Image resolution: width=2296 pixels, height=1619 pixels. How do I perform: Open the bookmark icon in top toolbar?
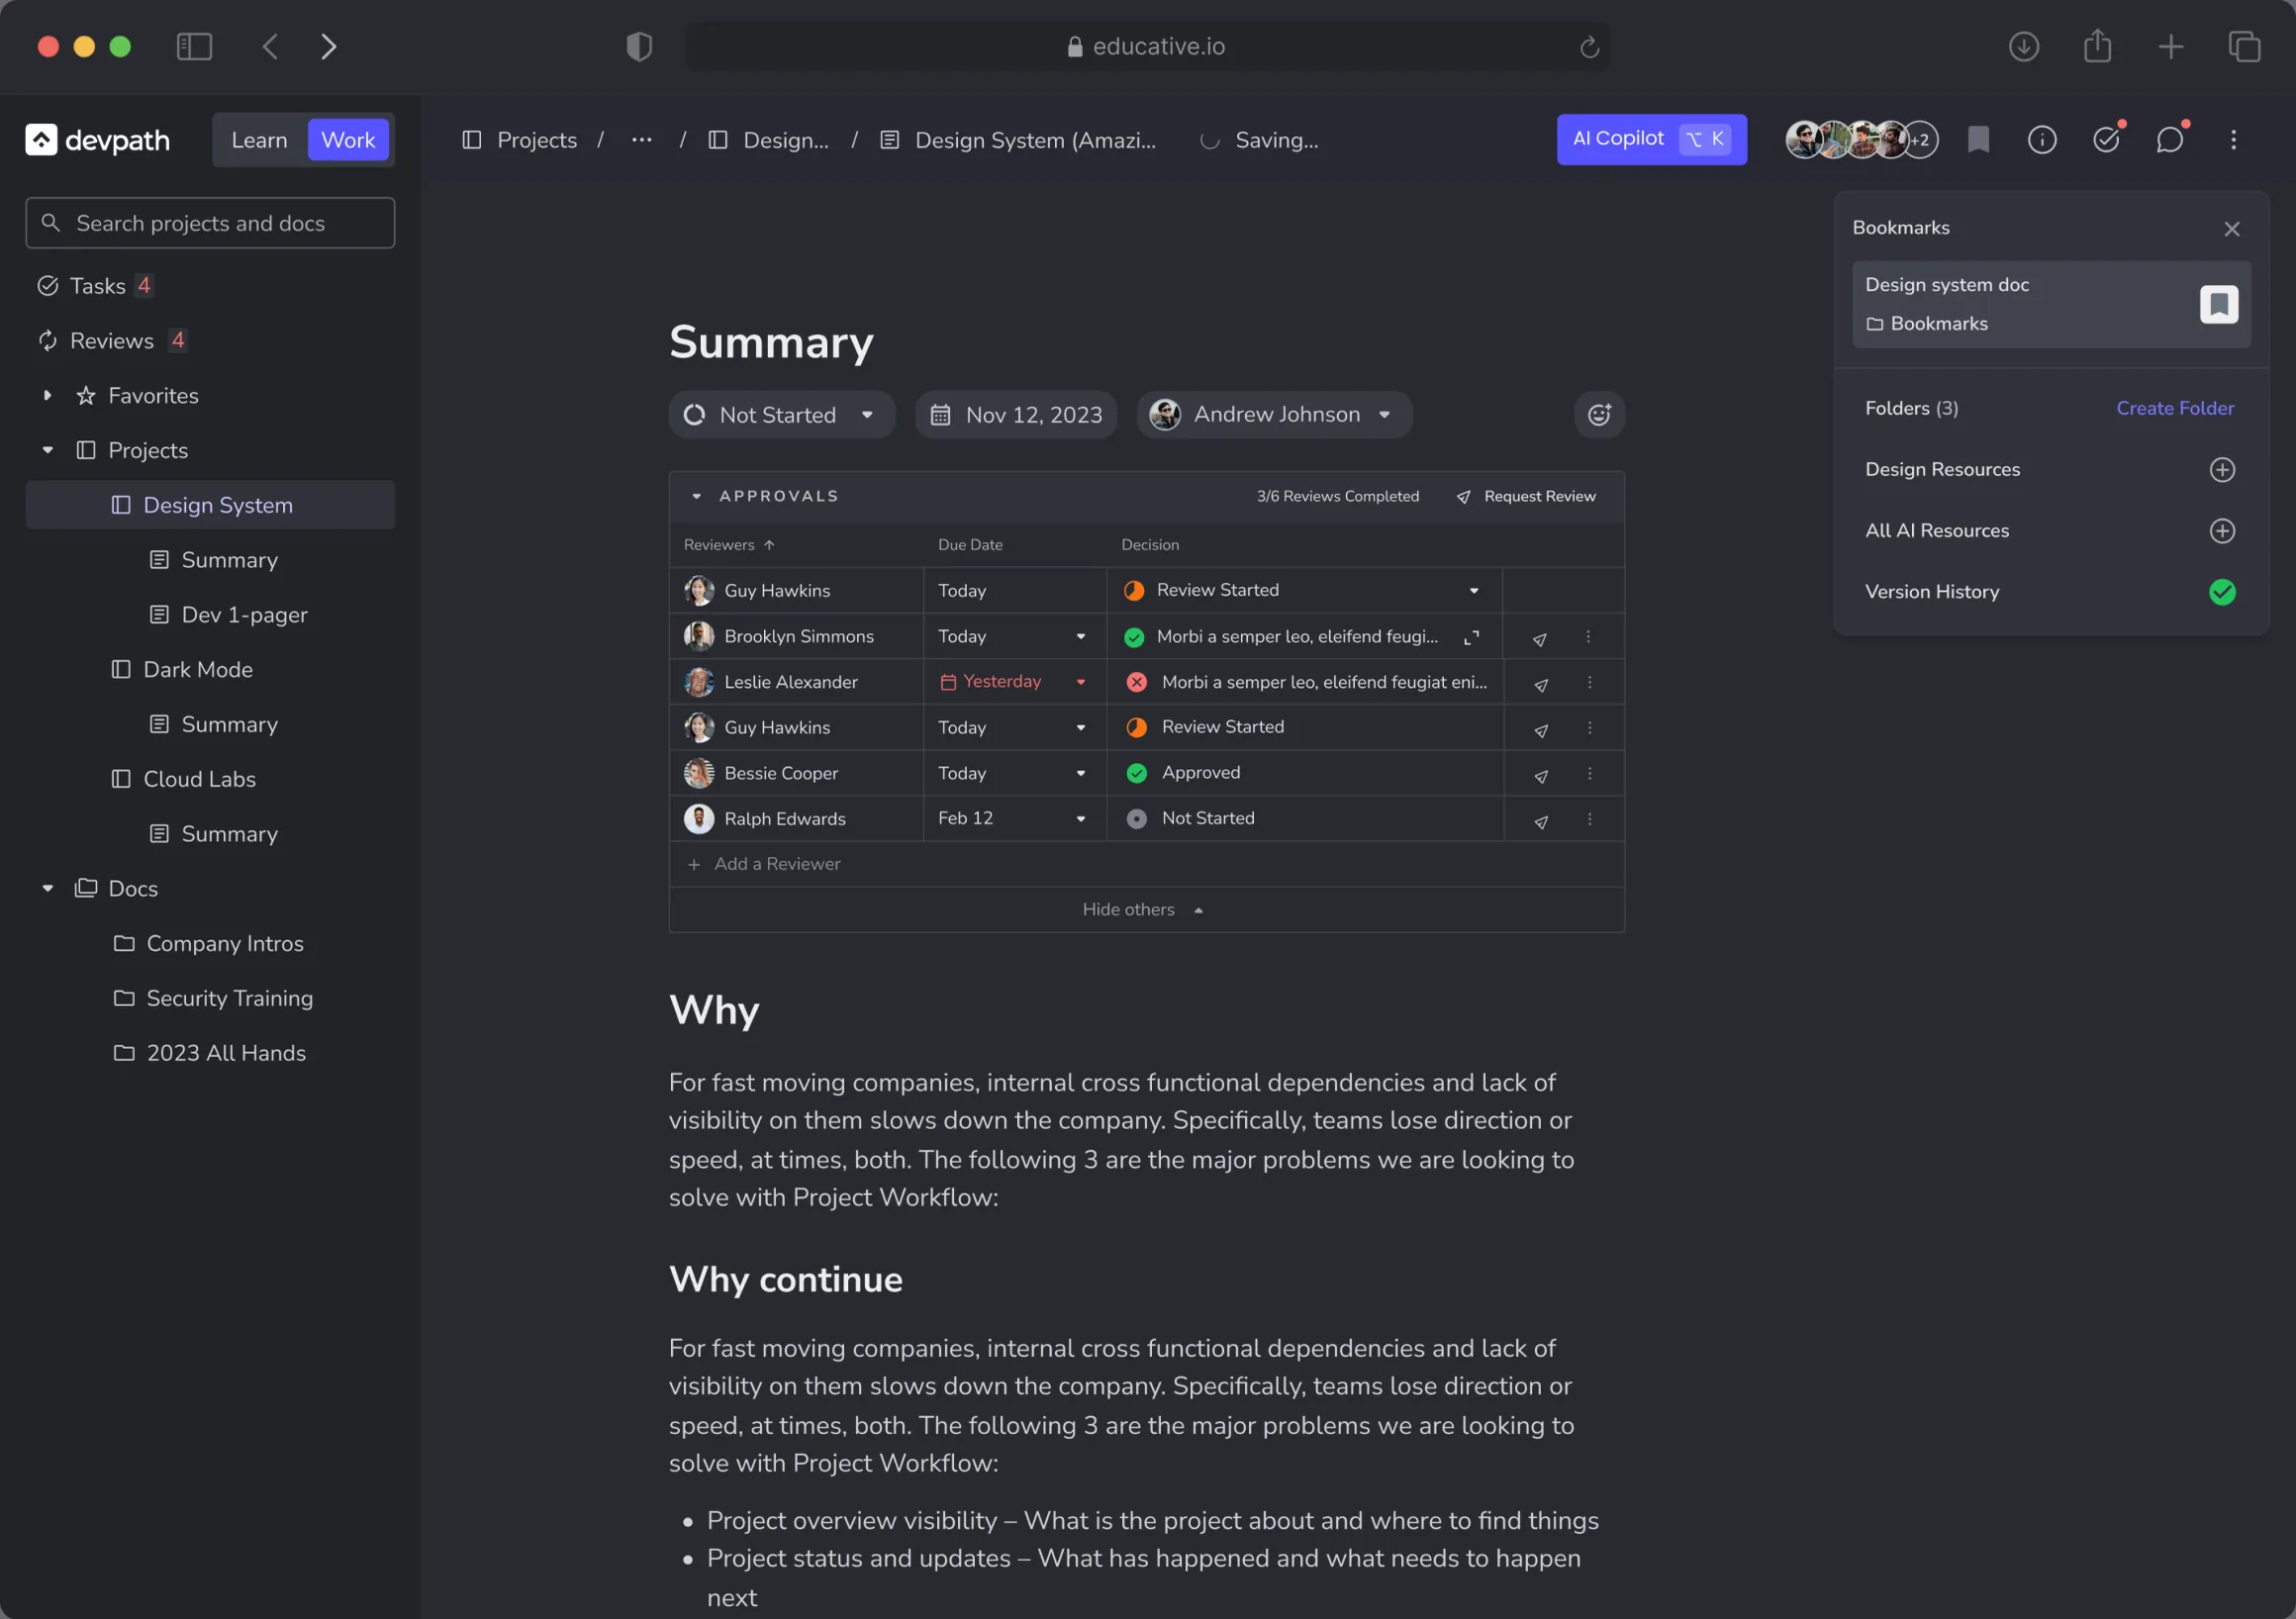(1978, 140)
